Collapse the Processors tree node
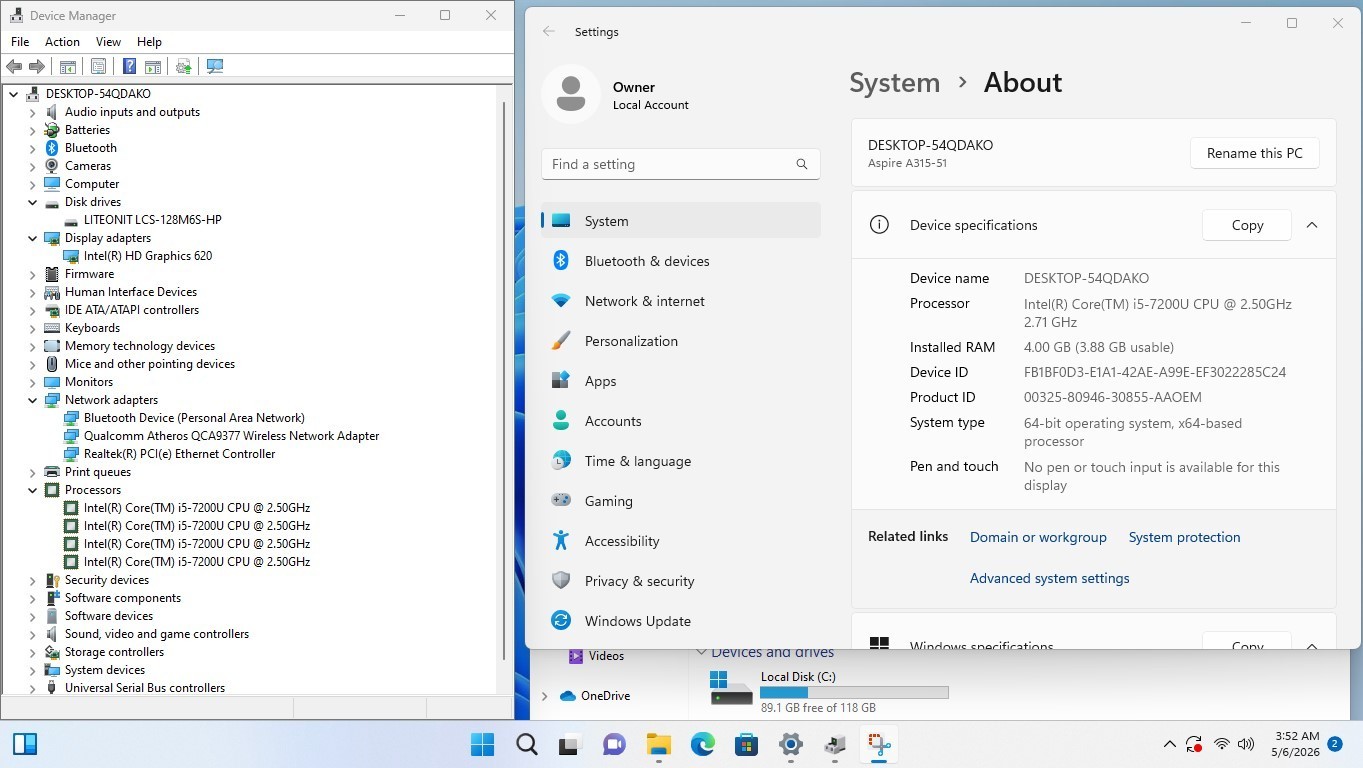The width and height of the screenshot is (1363, 768). pyautogui.click(x=32, y=490)
